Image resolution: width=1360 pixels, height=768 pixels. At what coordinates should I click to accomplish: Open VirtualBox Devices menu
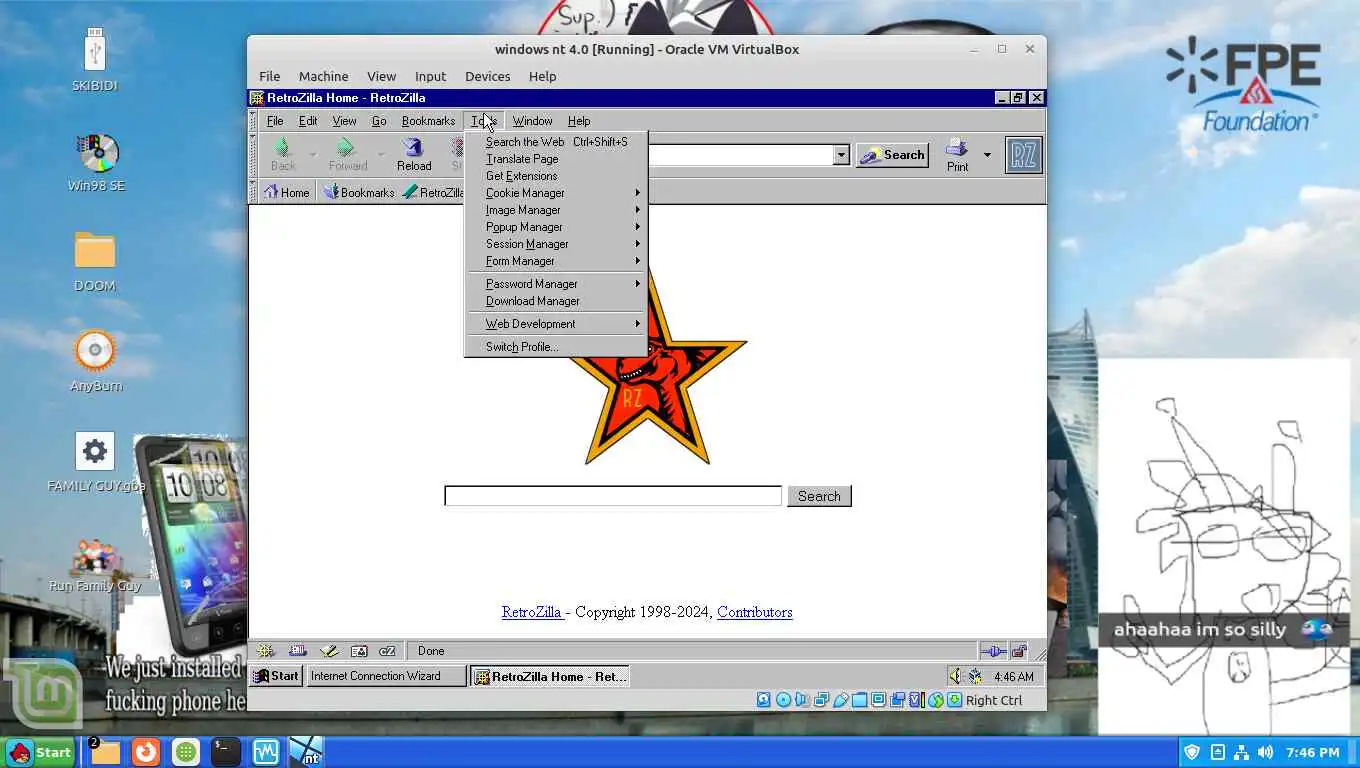(487, 76)
